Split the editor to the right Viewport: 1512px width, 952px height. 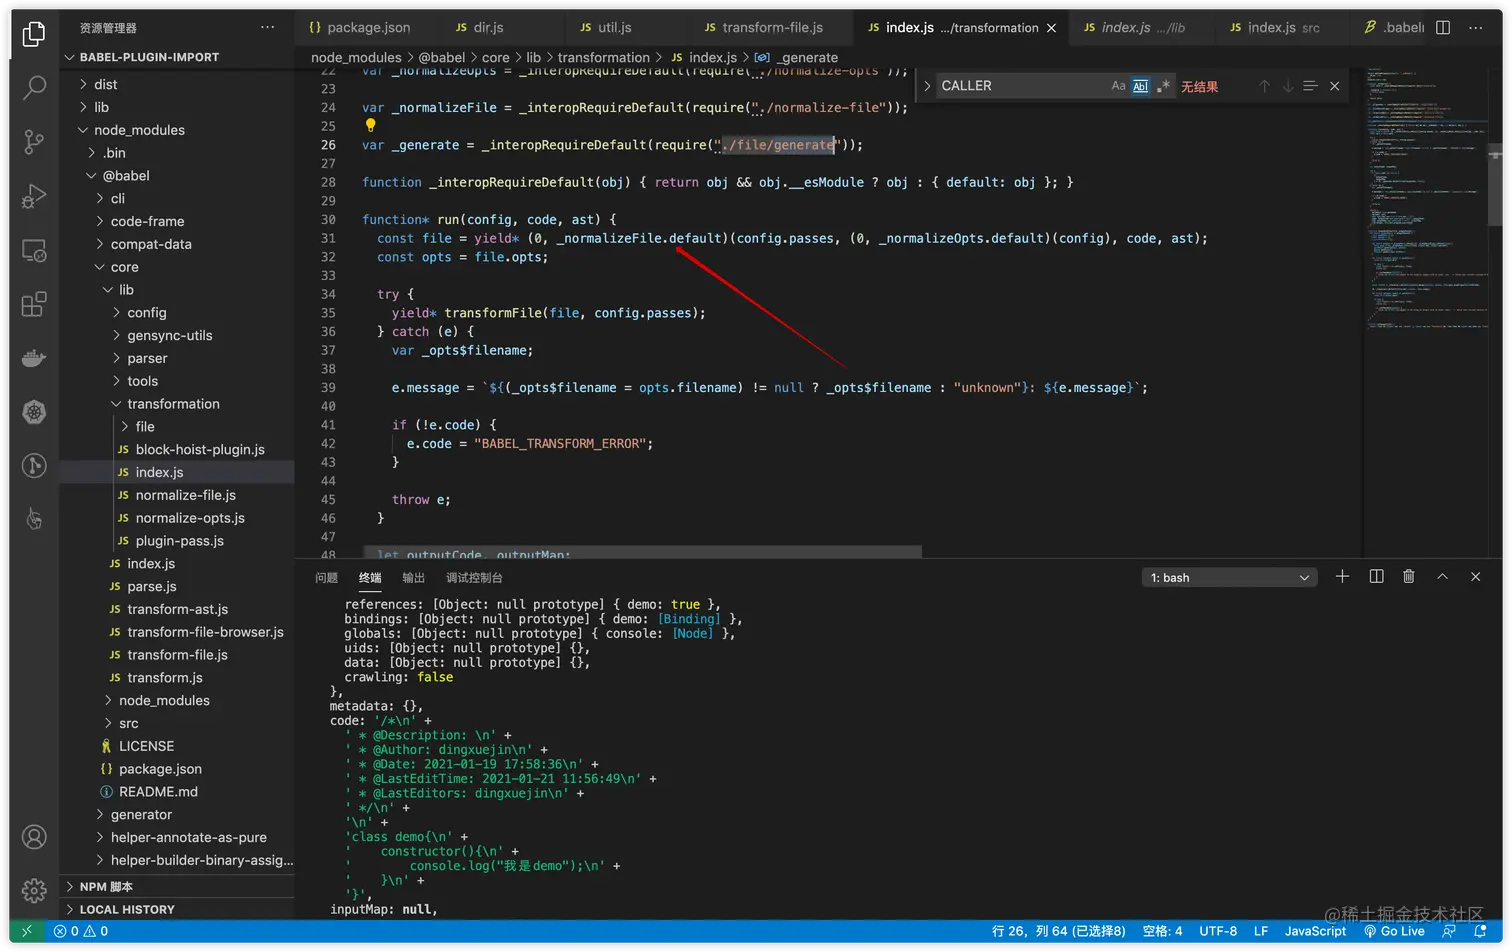click(x=1443, y=27)
